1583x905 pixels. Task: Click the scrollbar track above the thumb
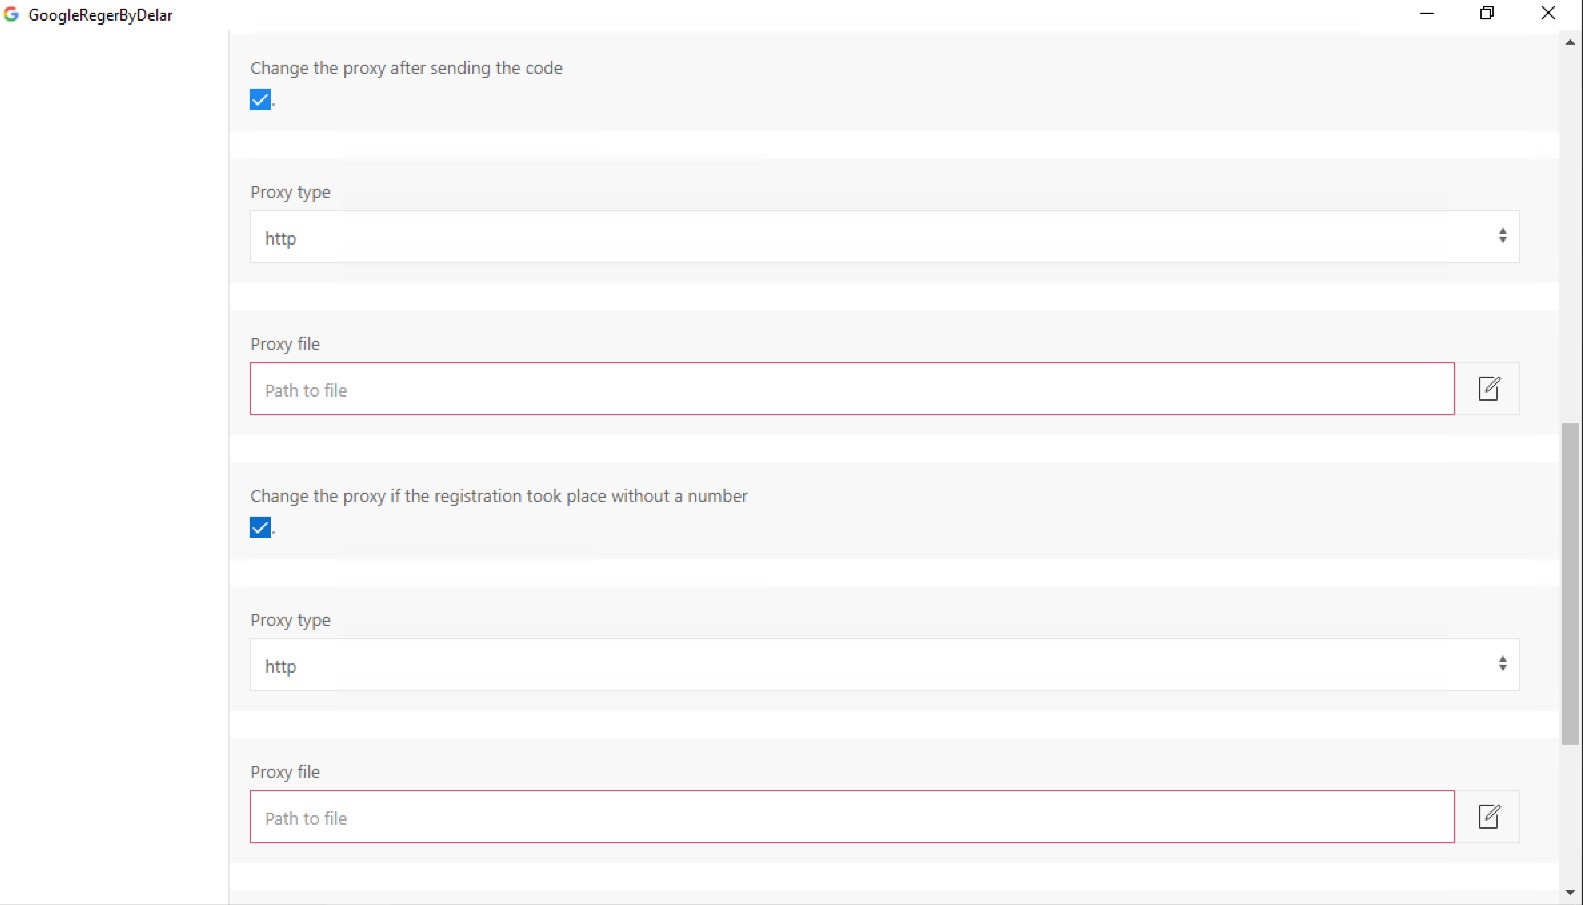point(1570,230)
